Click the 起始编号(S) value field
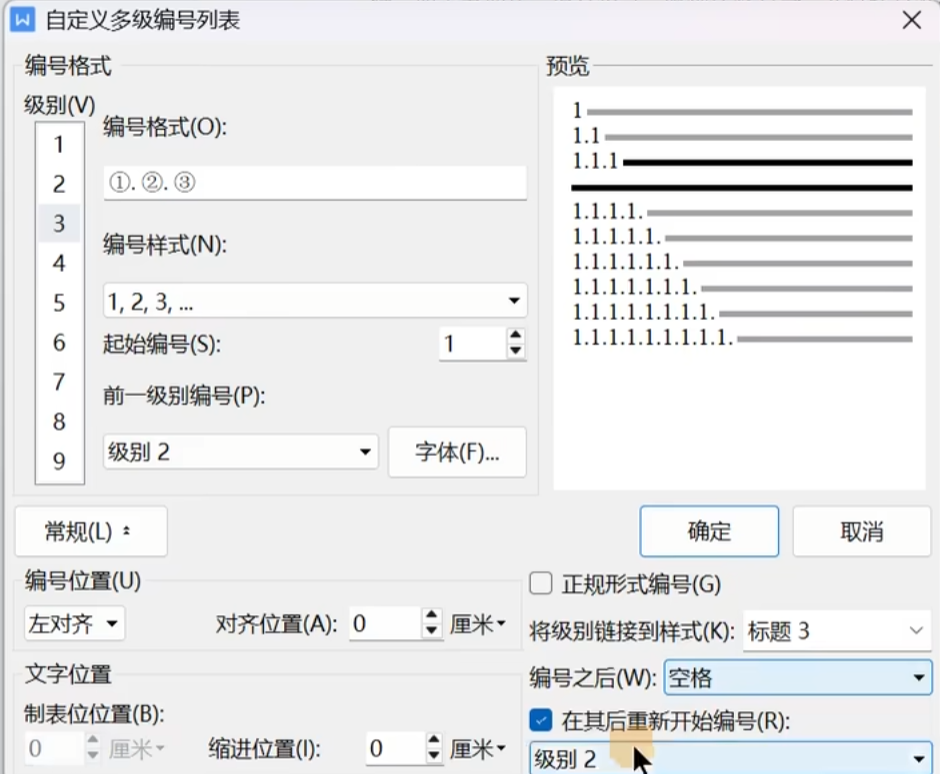This screenshot has height=774, width=940. (x=472, y=344)
